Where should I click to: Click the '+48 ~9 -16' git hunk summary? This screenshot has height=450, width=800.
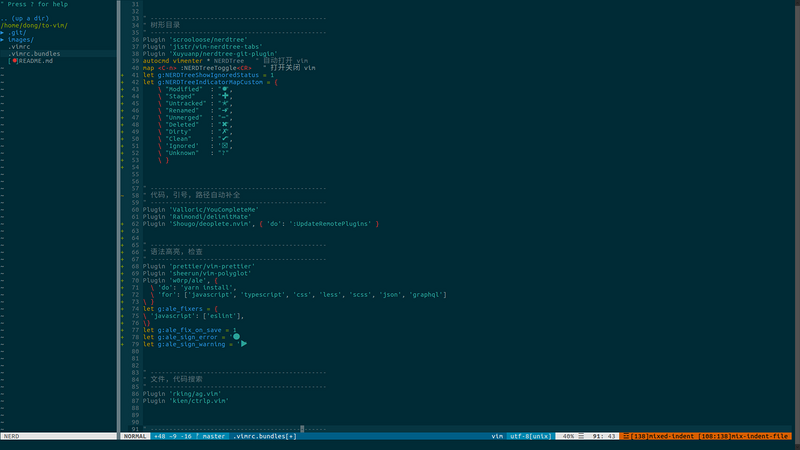pyautogui.click(x=173, y=436)
